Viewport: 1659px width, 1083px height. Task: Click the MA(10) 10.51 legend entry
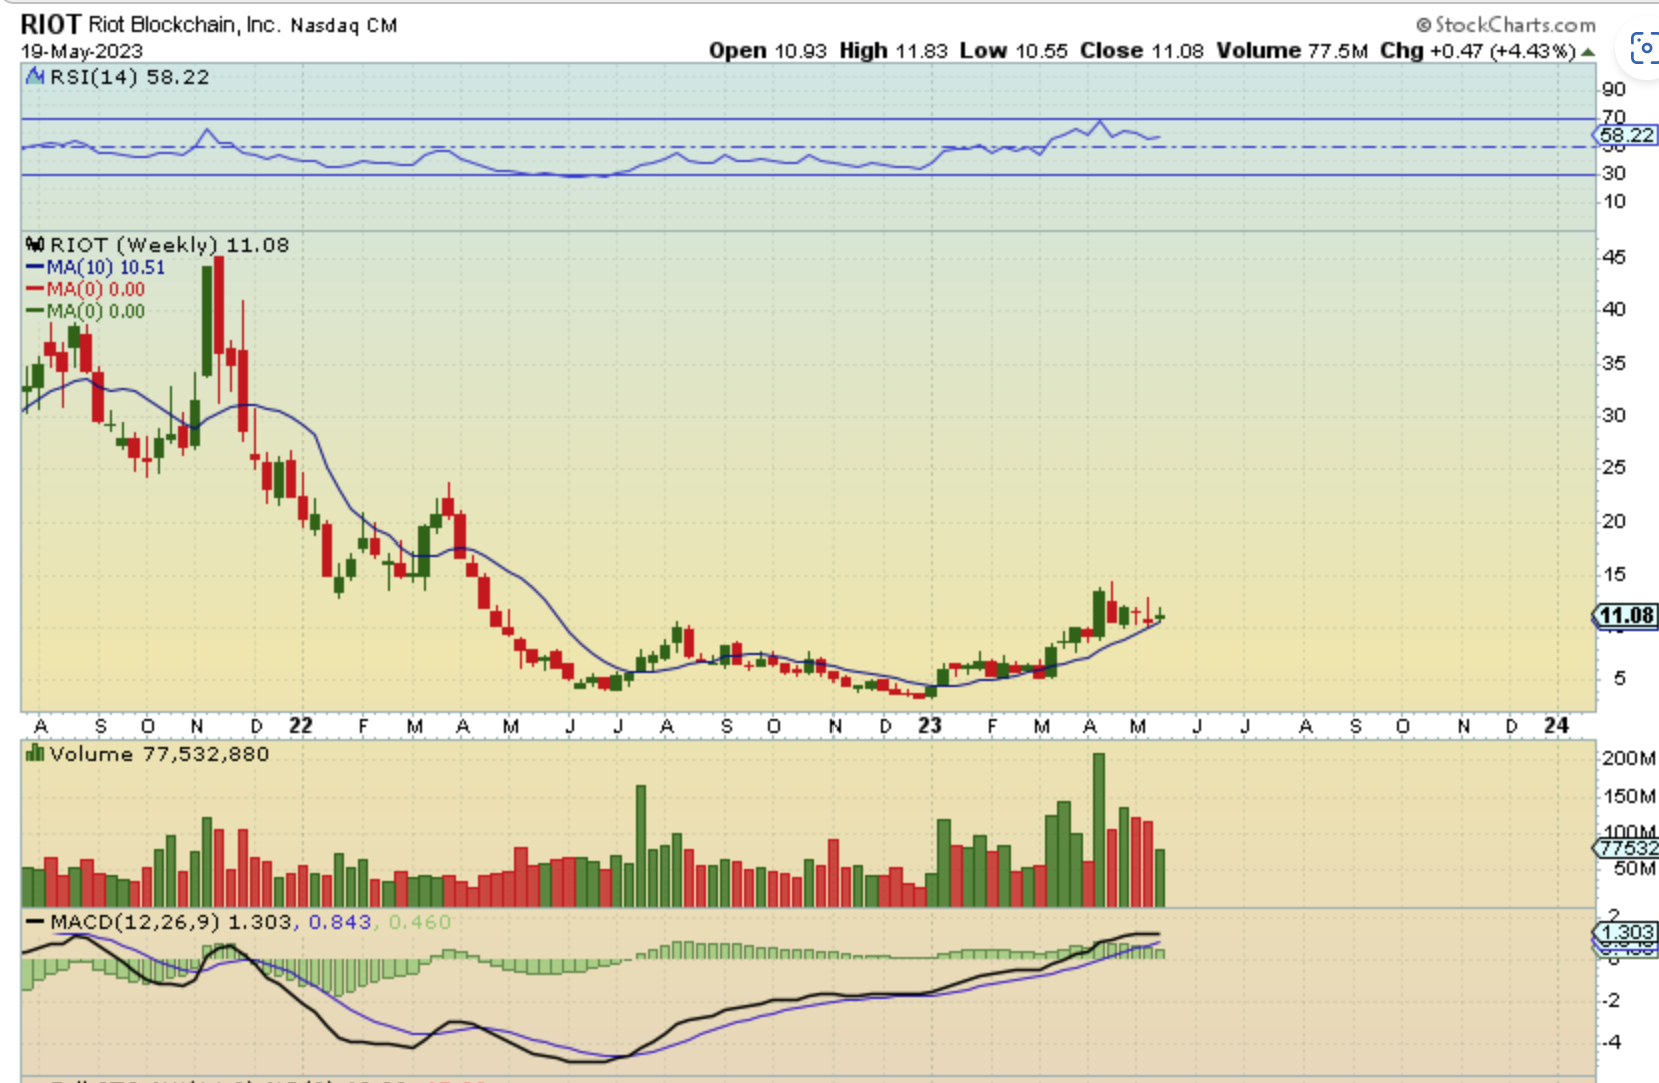tap(105, 267)
